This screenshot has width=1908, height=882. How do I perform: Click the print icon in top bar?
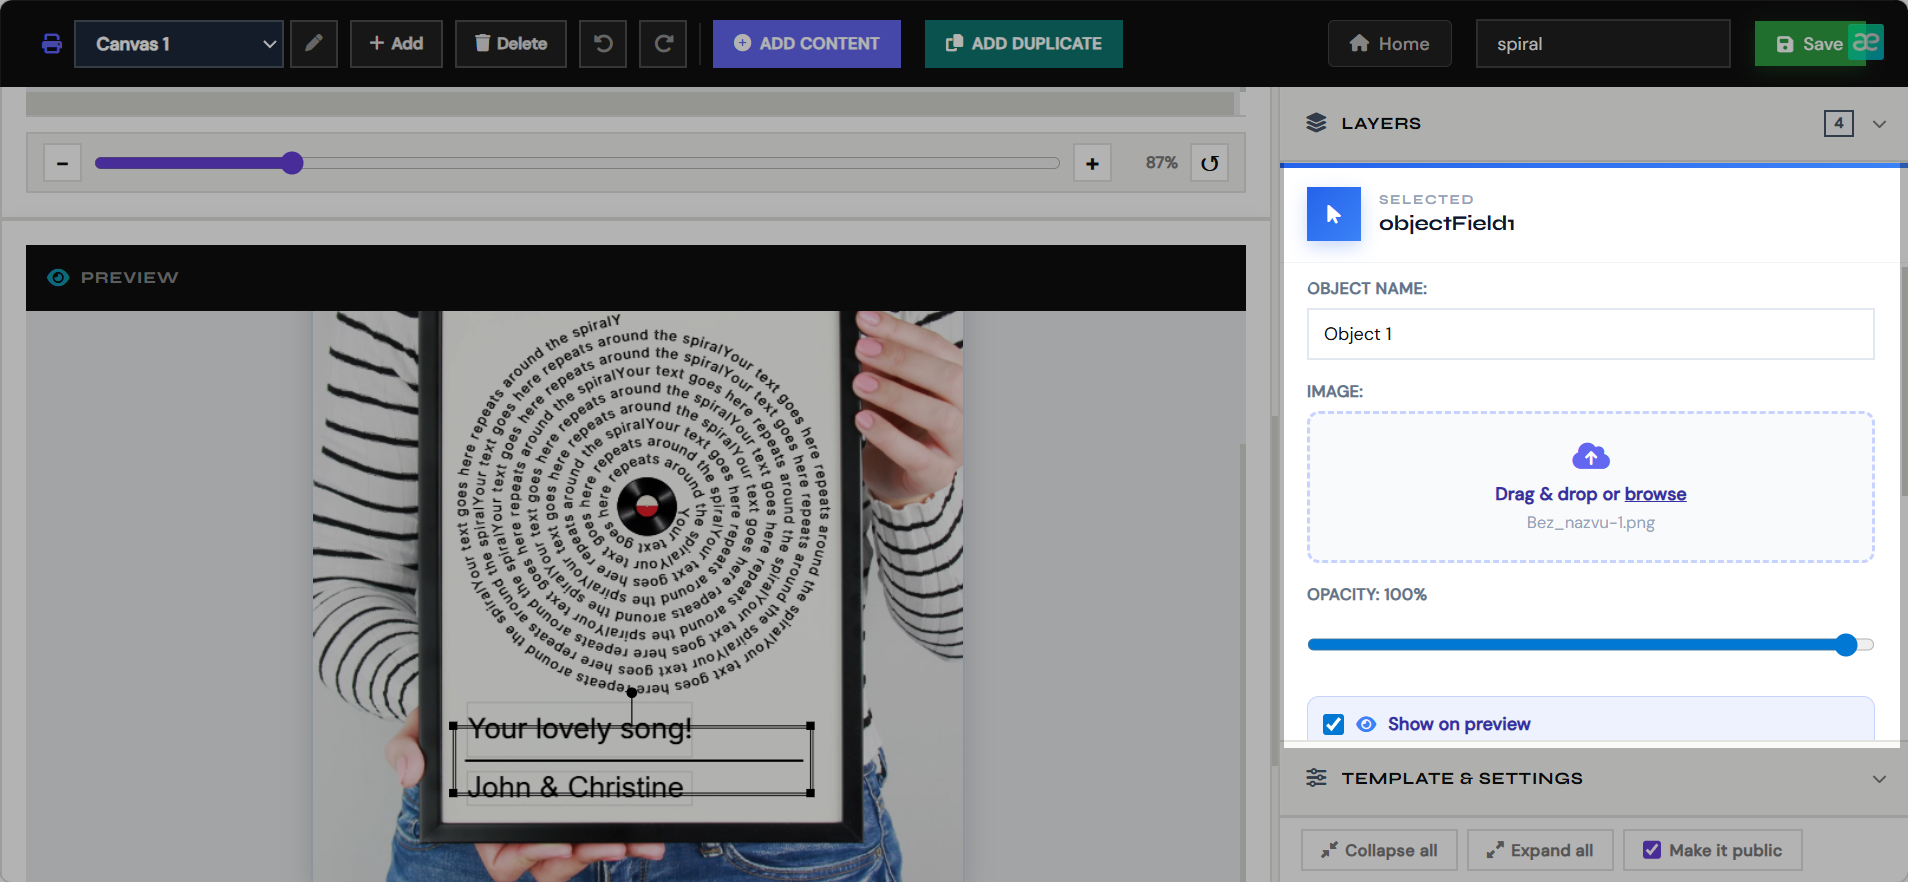click(52, 44)
